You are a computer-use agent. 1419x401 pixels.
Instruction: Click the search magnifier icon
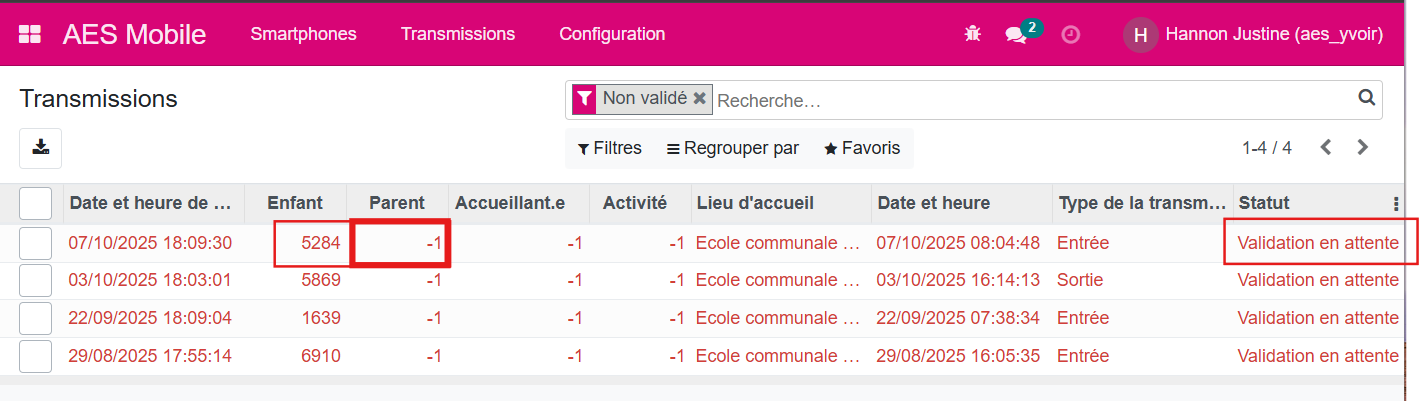click(x=1366, y=98)
